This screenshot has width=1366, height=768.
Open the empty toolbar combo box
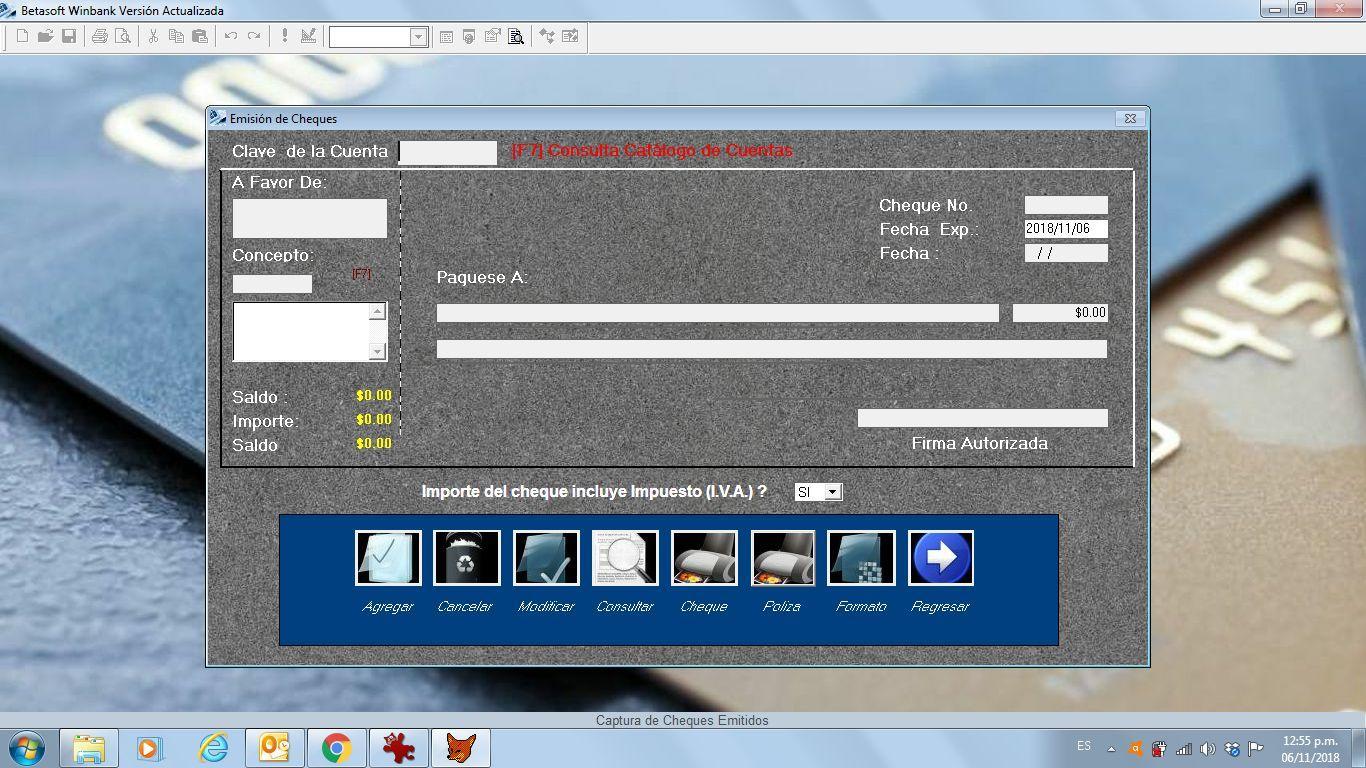(418, 37)
